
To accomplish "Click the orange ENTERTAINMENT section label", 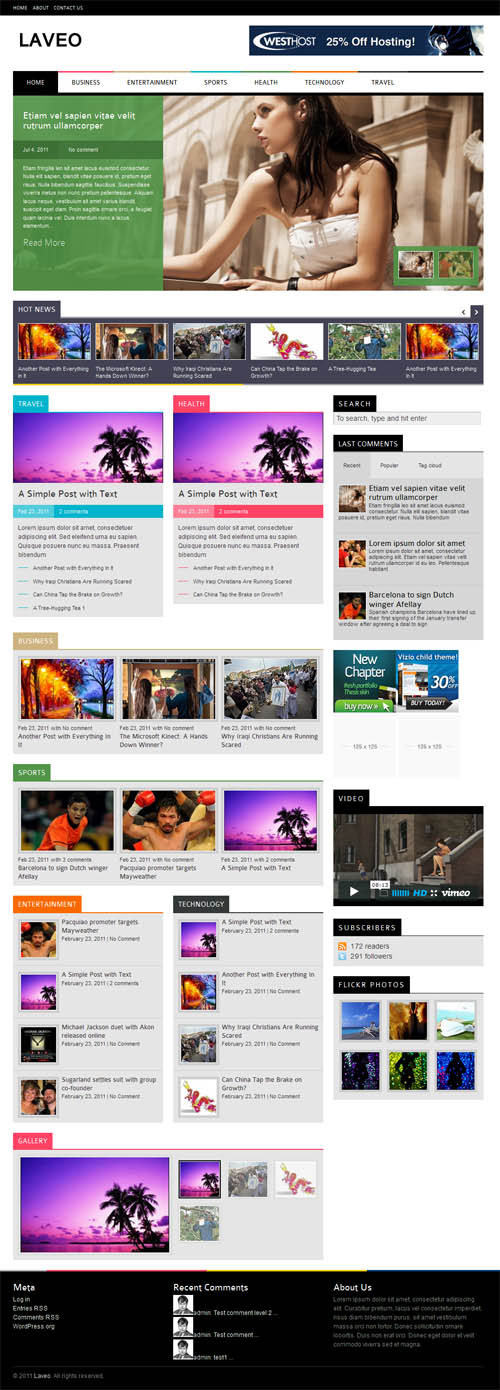I will click(x=47, y=904).
